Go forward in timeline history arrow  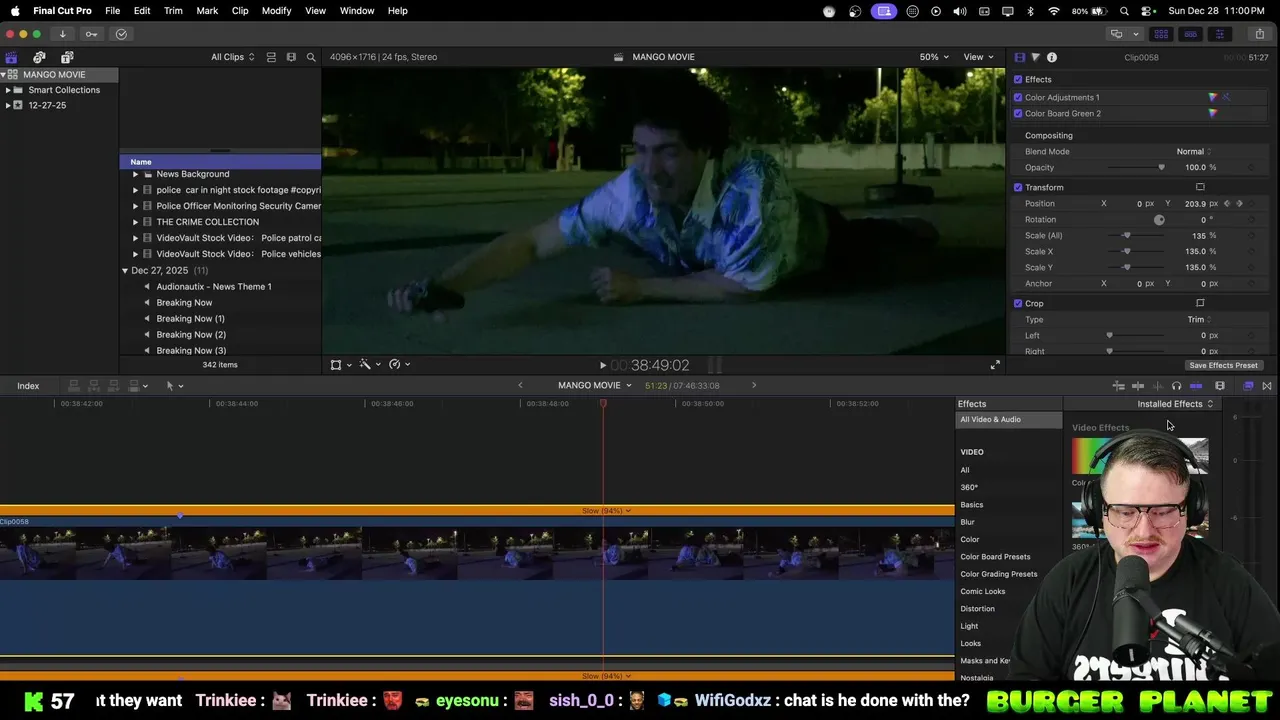754,385
